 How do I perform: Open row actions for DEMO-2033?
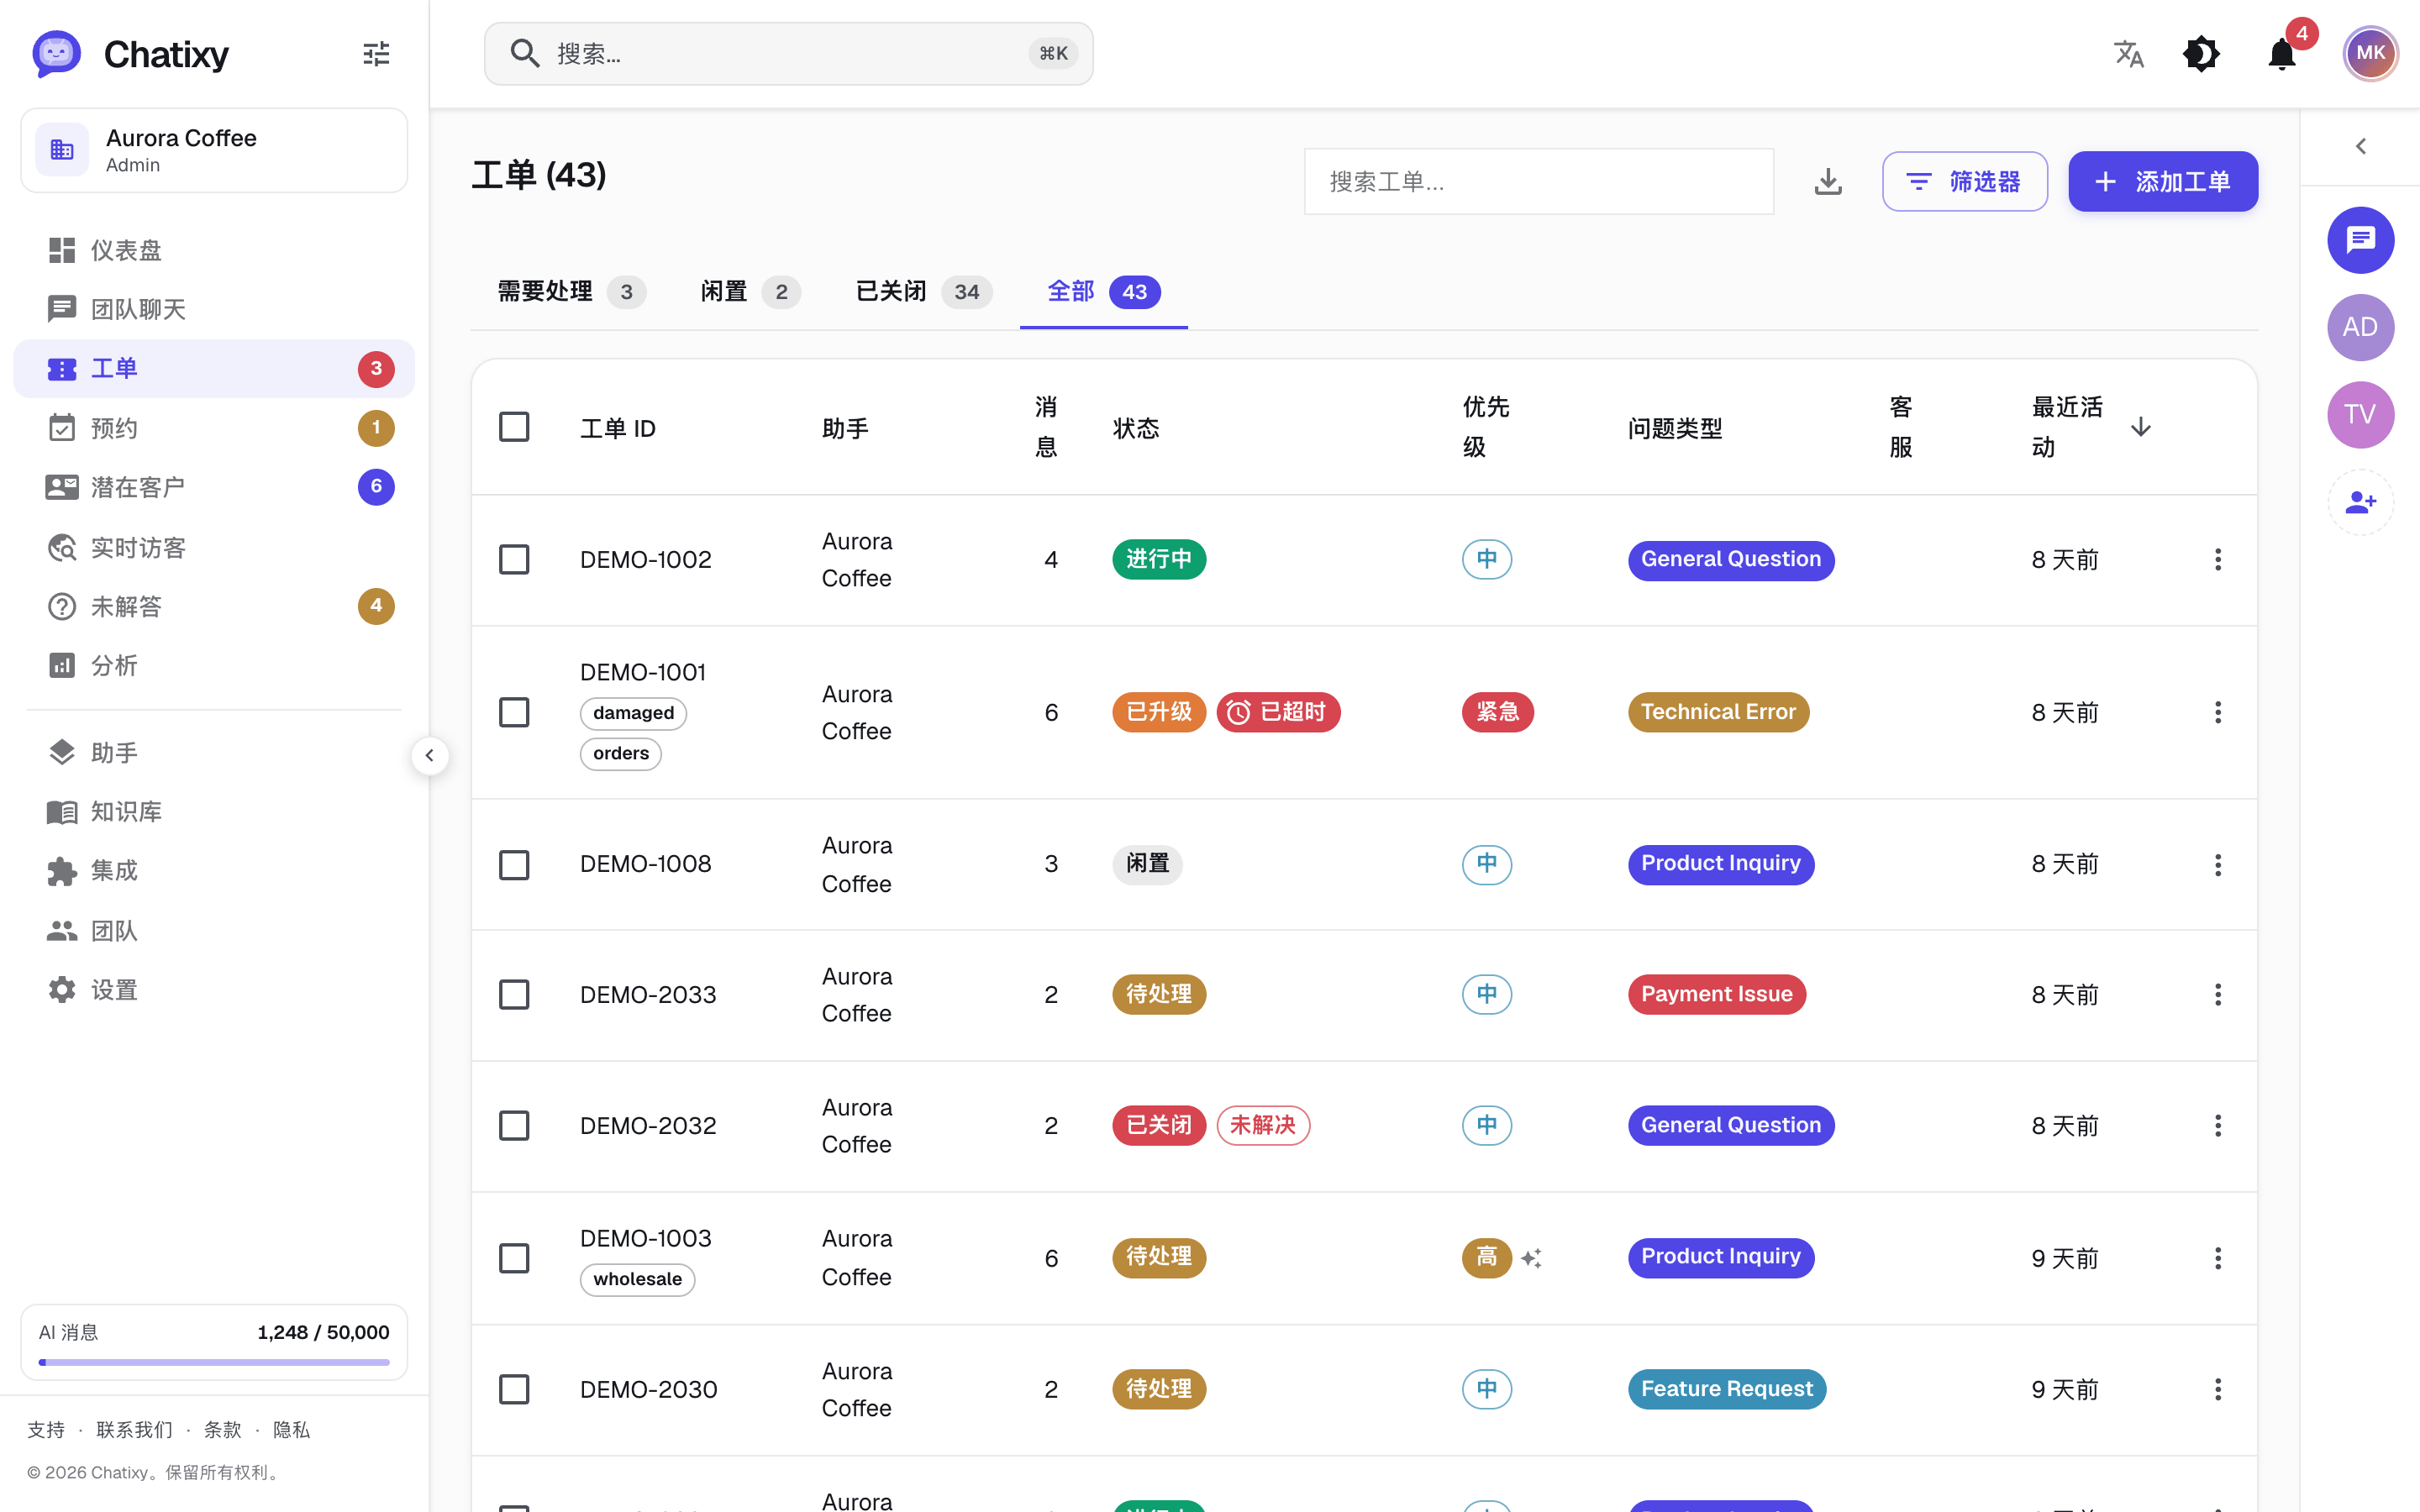coord(2217,994)
